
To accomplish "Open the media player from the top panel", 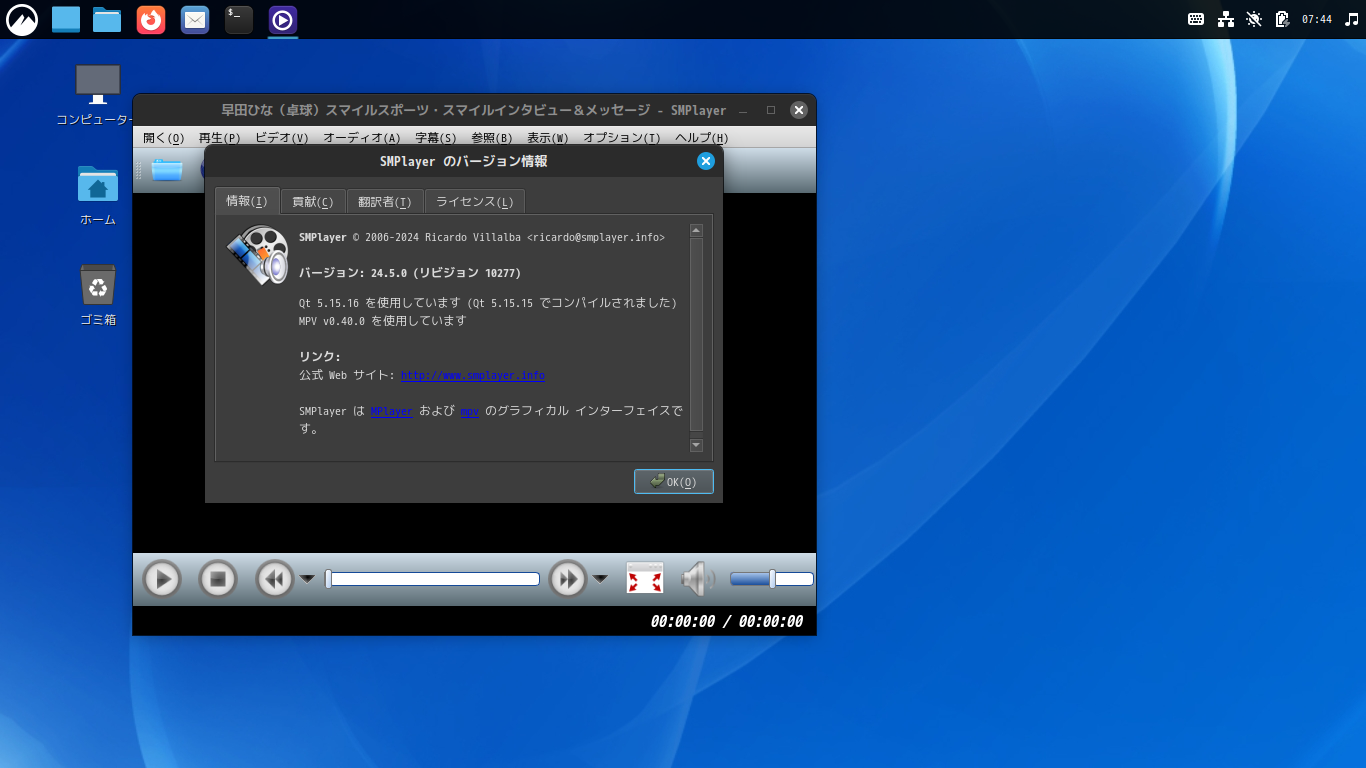I will 282,19.
